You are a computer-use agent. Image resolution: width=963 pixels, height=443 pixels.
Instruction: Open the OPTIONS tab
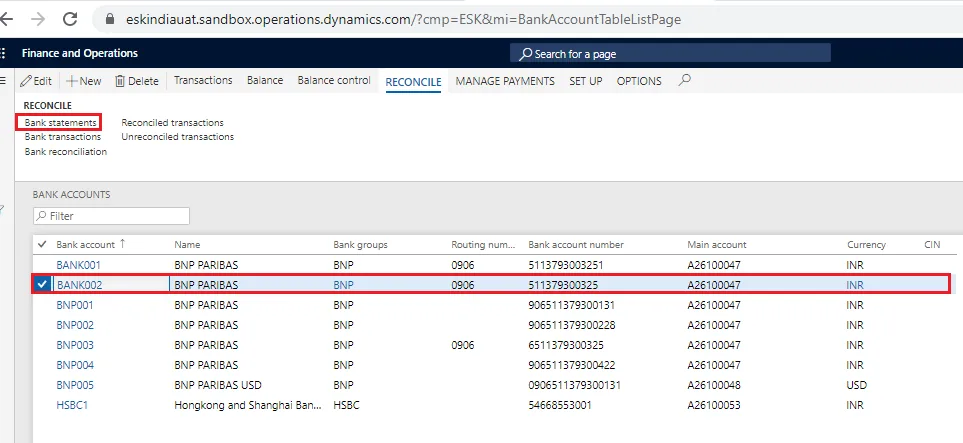click(639, 81)
